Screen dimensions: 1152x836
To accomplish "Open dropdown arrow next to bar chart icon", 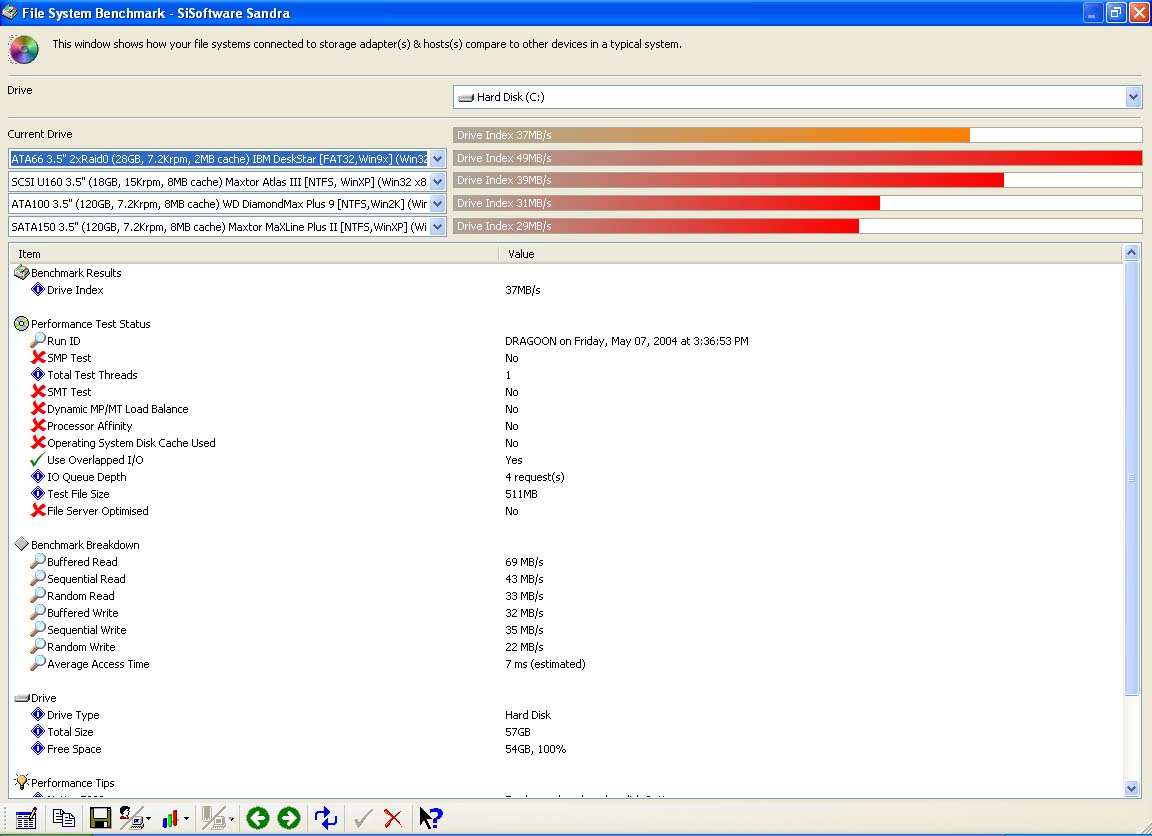I will pyautogui.click(x=186, y=818).
